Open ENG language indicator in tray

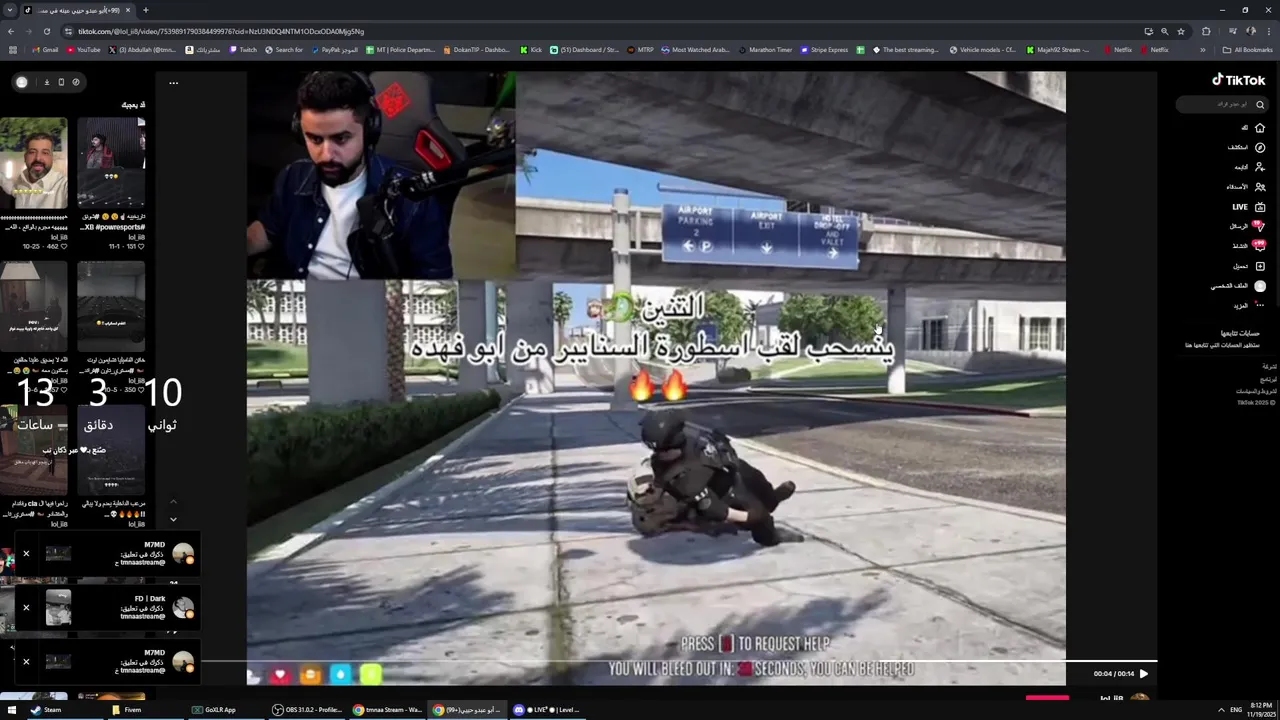pyautogui.click(x=1236, y=710)
